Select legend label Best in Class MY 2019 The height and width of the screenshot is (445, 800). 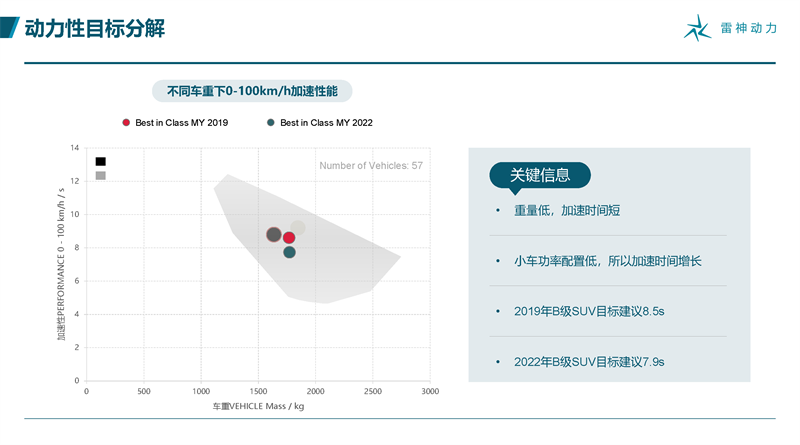click(x=182, y=122)
